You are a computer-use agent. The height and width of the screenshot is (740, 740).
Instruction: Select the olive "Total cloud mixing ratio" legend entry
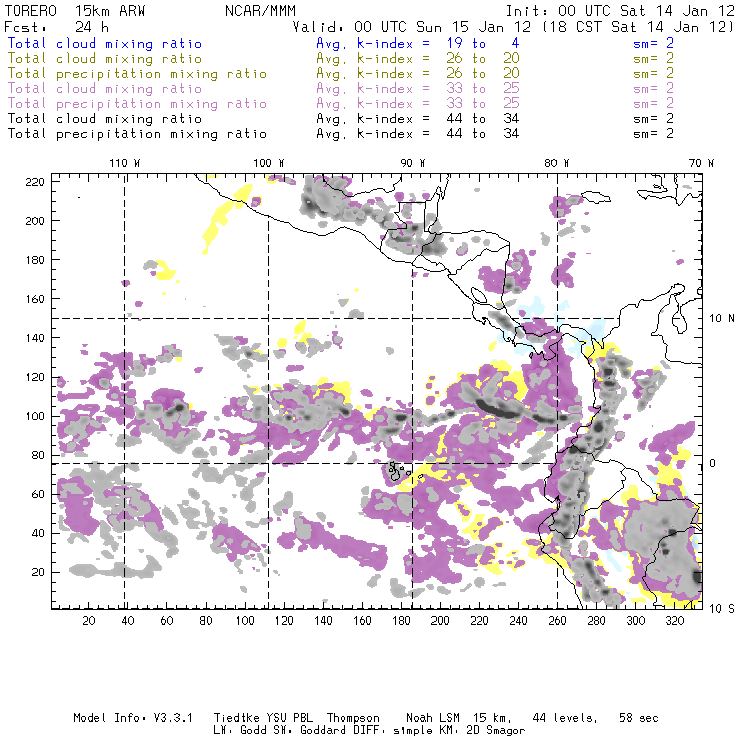[x=105, y=59]
